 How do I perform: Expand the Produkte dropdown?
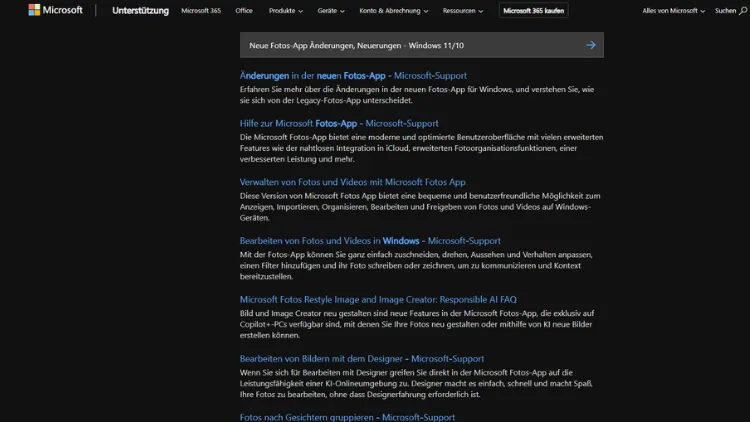(x=286, y=11)
